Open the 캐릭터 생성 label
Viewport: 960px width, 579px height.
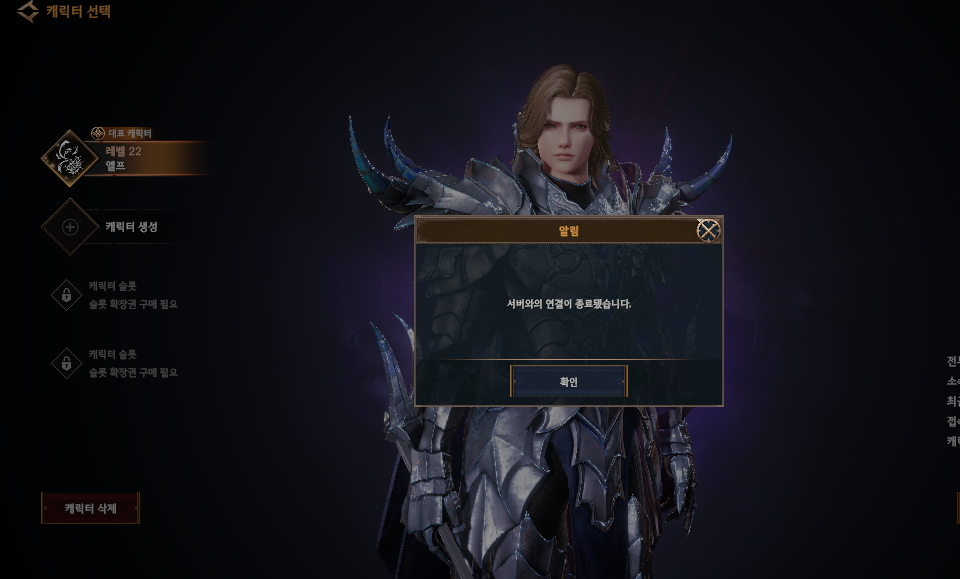click(132, 226)
